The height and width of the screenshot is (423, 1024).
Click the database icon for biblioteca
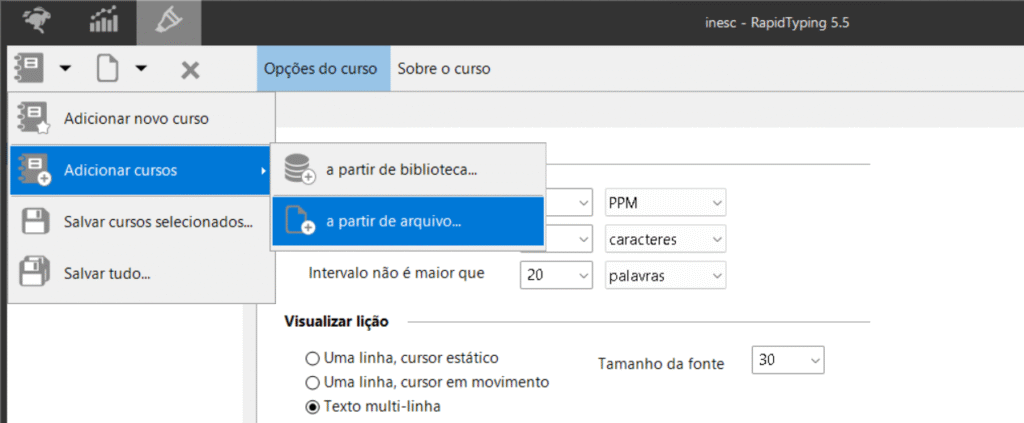(x=299, y=170)
